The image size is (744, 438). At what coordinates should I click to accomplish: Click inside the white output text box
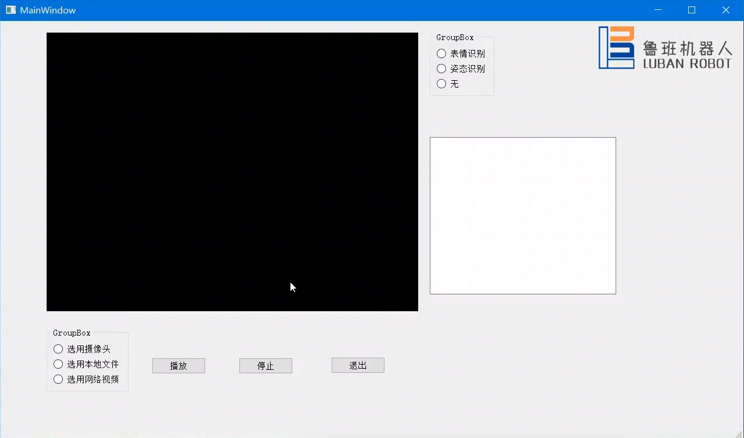[x=523, y=216]
